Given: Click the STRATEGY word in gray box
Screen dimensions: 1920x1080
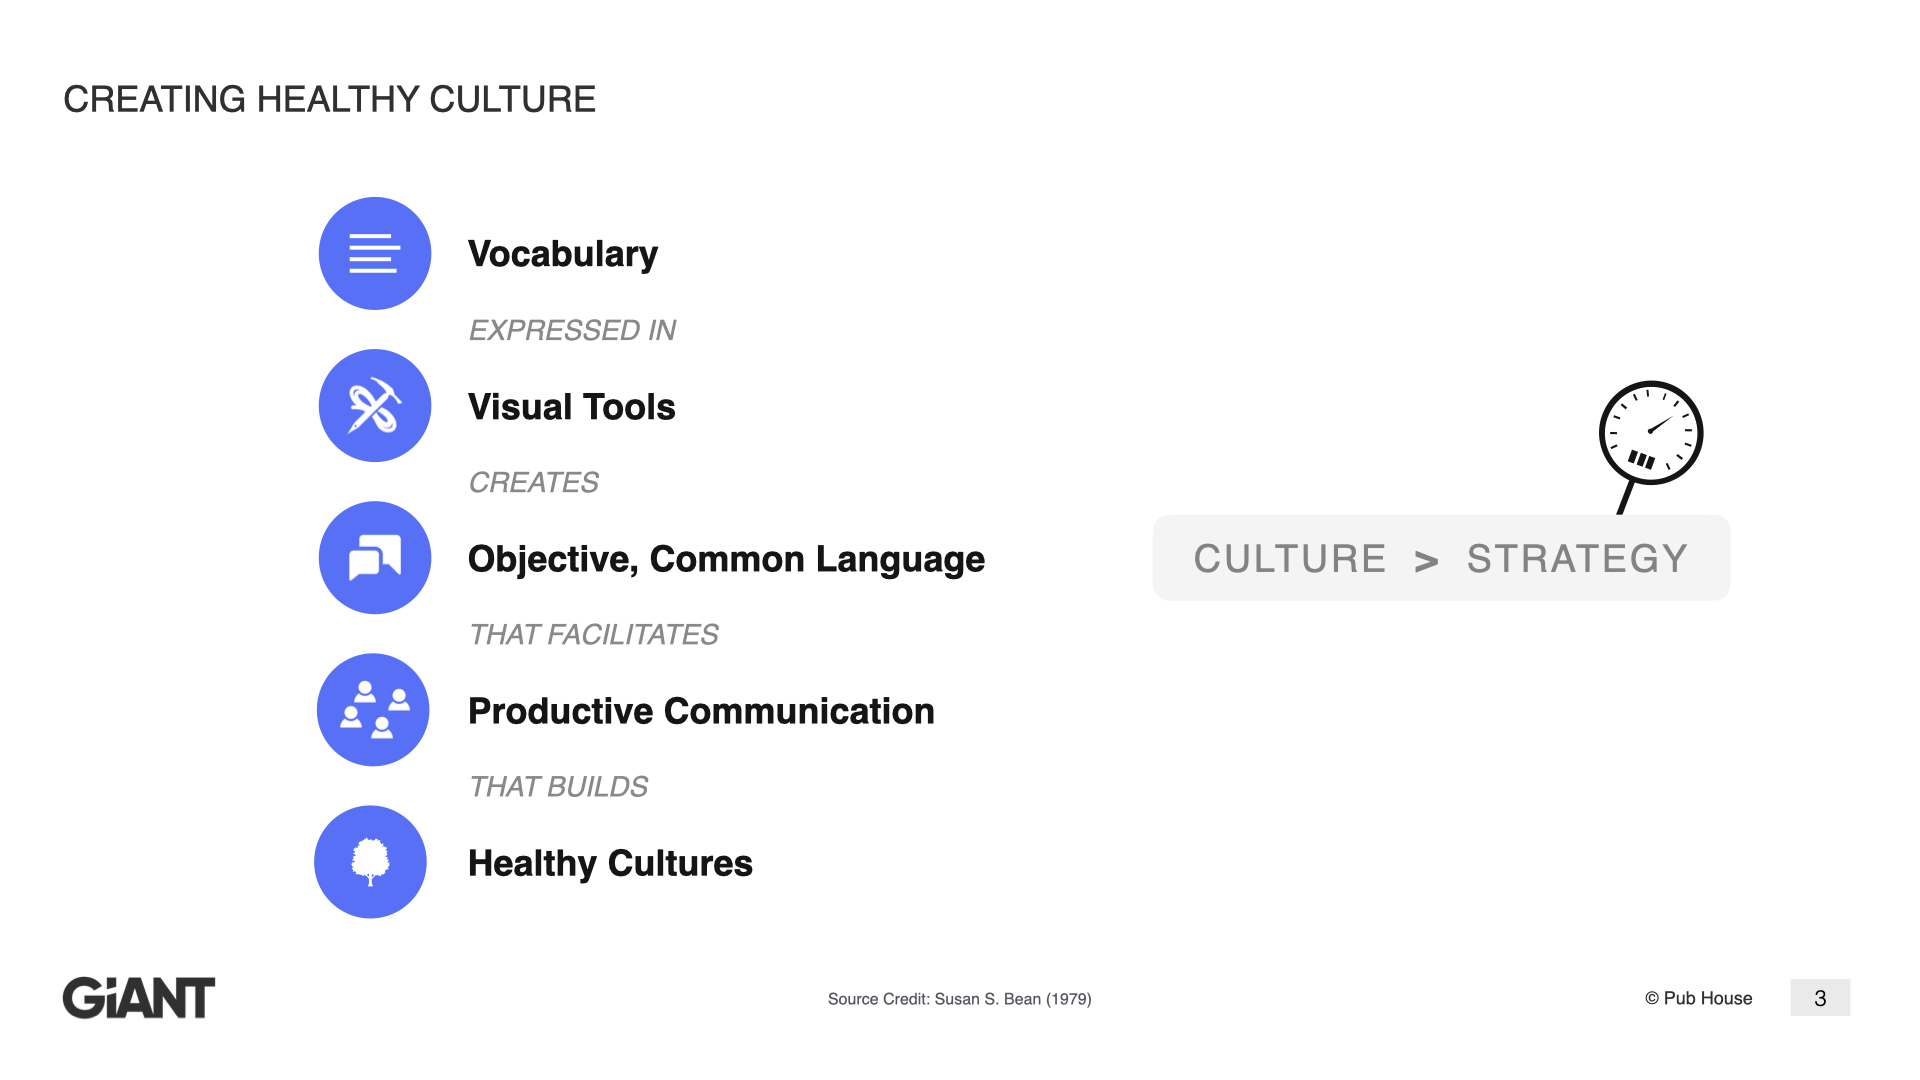Looking at the screenshot, I should click(x=1577, y=559).
